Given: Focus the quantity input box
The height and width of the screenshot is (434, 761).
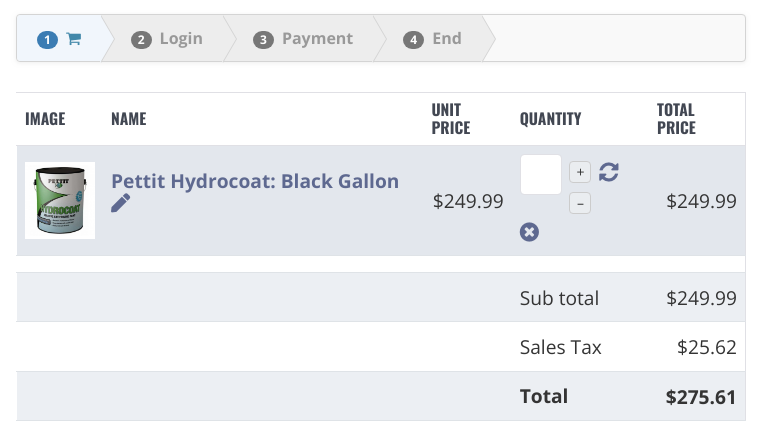Looking at the screenshot, I should pyautogui.click(x=541, y=175).
